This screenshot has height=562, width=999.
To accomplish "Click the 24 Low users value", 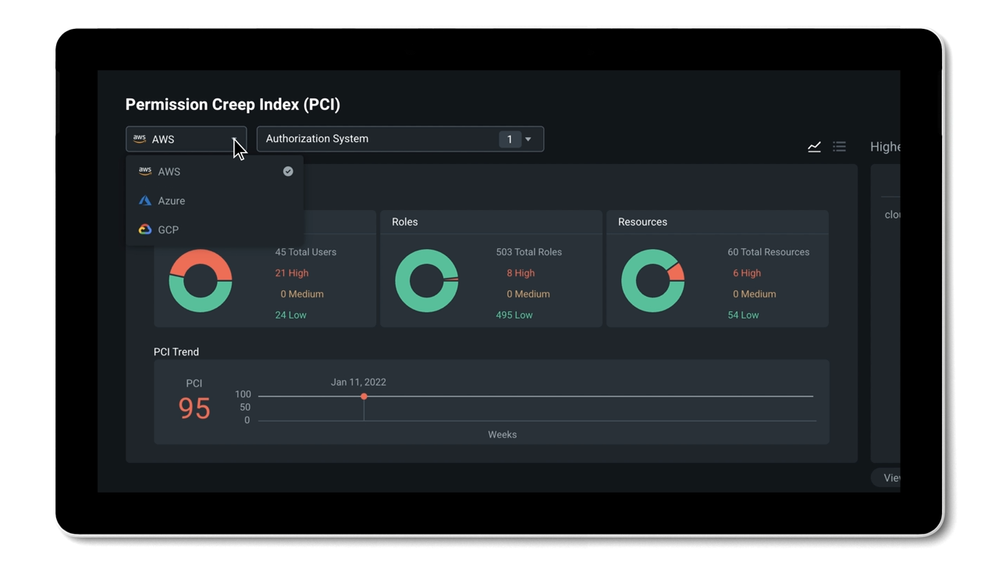I will 291,315.
